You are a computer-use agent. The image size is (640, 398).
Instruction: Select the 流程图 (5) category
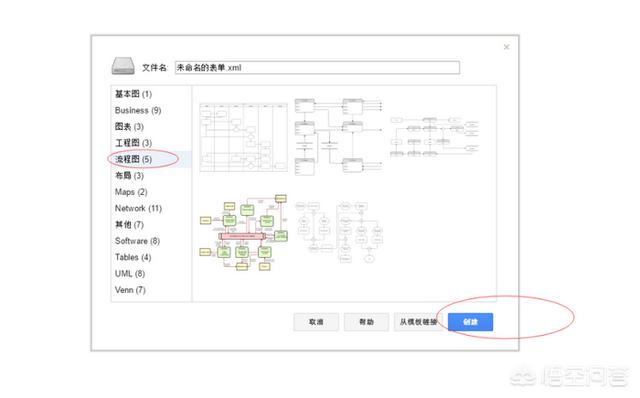[x=133, y=159]
